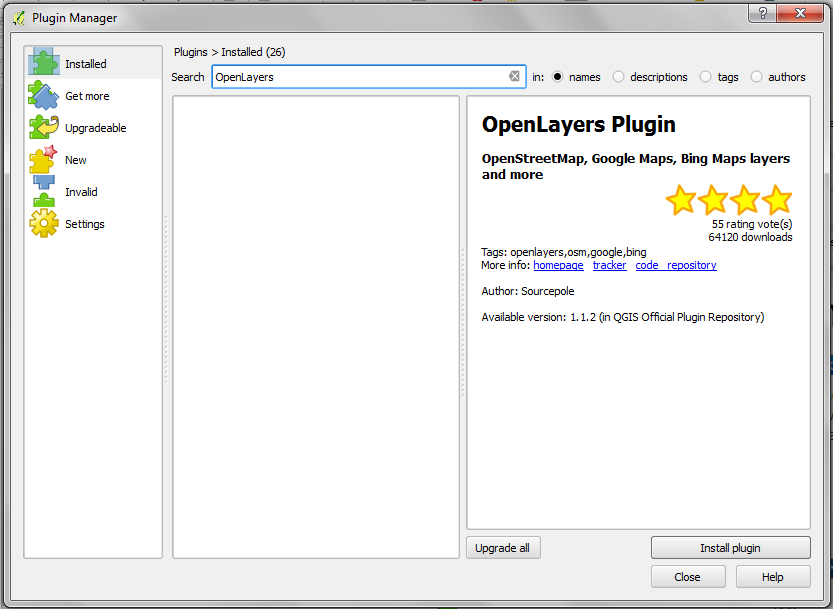Close the Plugin Manager window
The width and height of the screenshot is (833, 609).
point(800,13)
